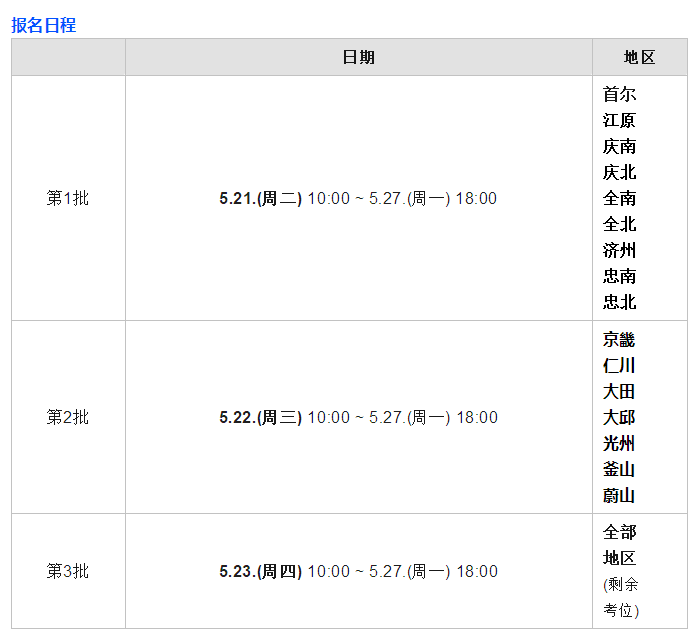Click 蔚山 in the second batch regions
This screenshot has width=699, height=640.
619,495
